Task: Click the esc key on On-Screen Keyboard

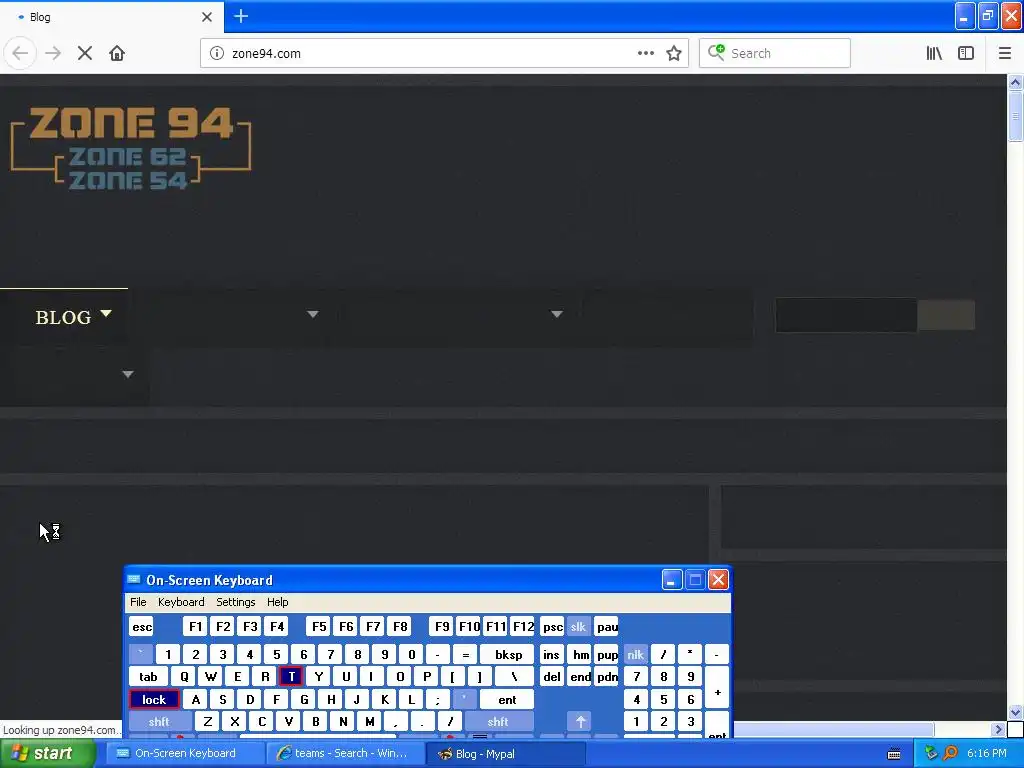Action: (x=142, y=627)
